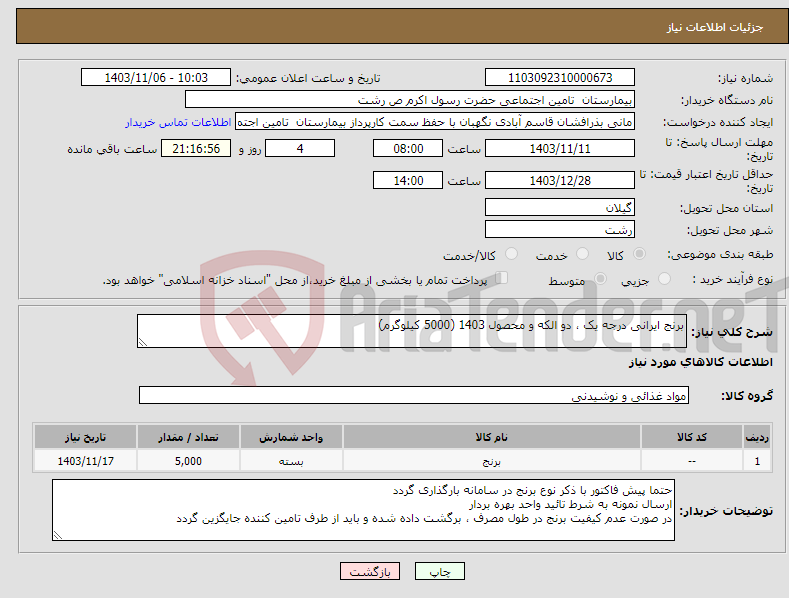Click the -- goods code cell
The height and width of the screenshot is (598, 789).
(692, 461)
